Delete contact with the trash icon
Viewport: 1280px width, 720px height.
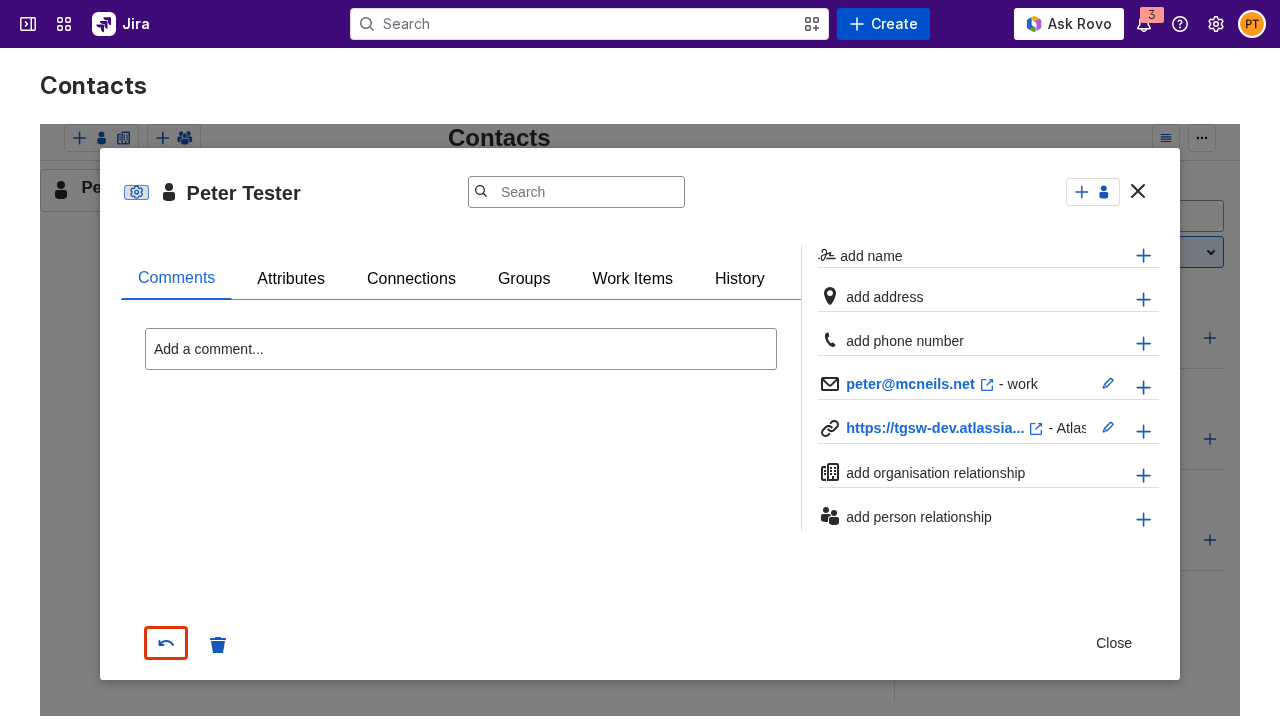[x=218, y=645]
